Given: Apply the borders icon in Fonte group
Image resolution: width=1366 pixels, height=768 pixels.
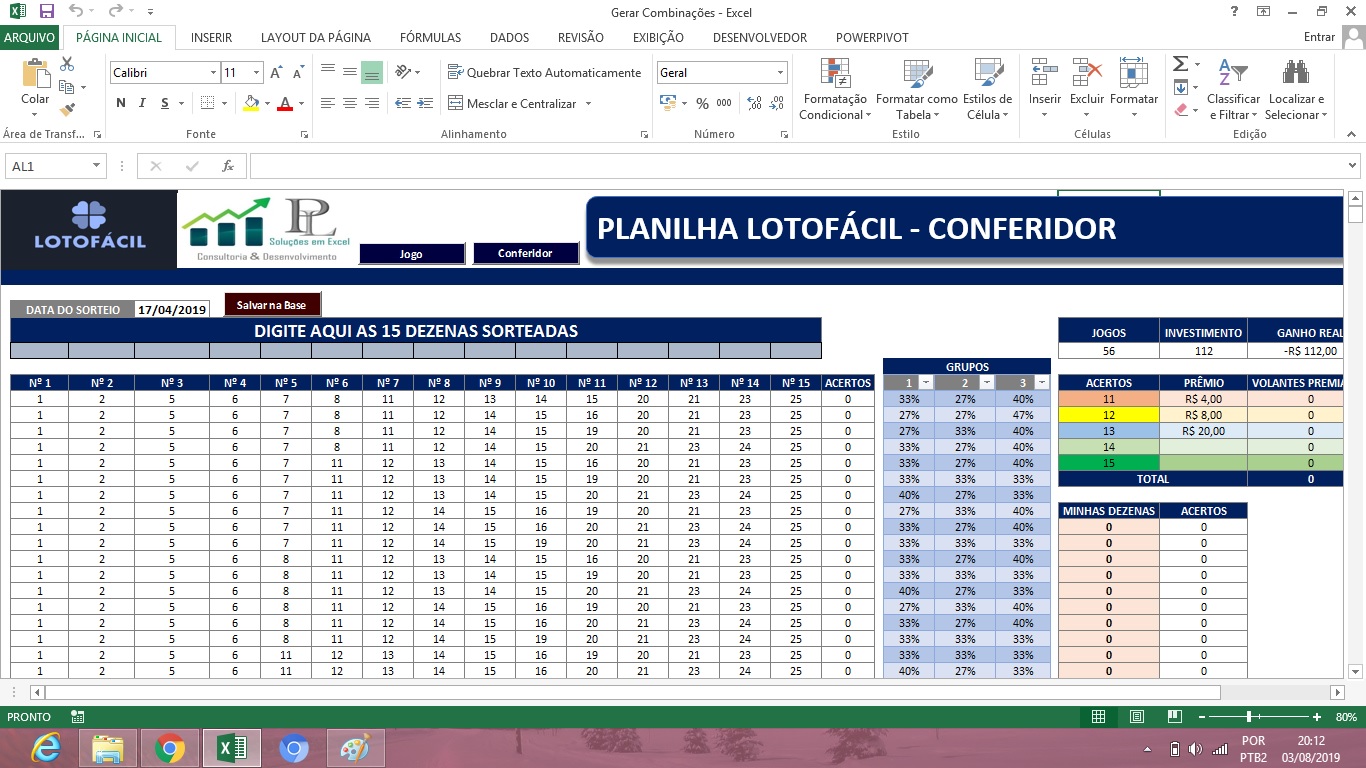Looking at the screenshot, I should point(206,103).
